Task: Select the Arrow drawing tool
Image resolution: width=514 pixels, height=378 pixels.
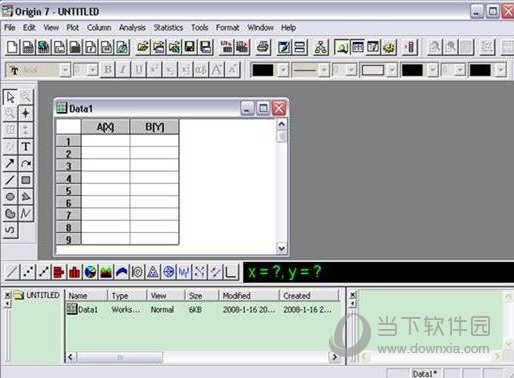Action: pyautogui.click(x=10, y=163)
